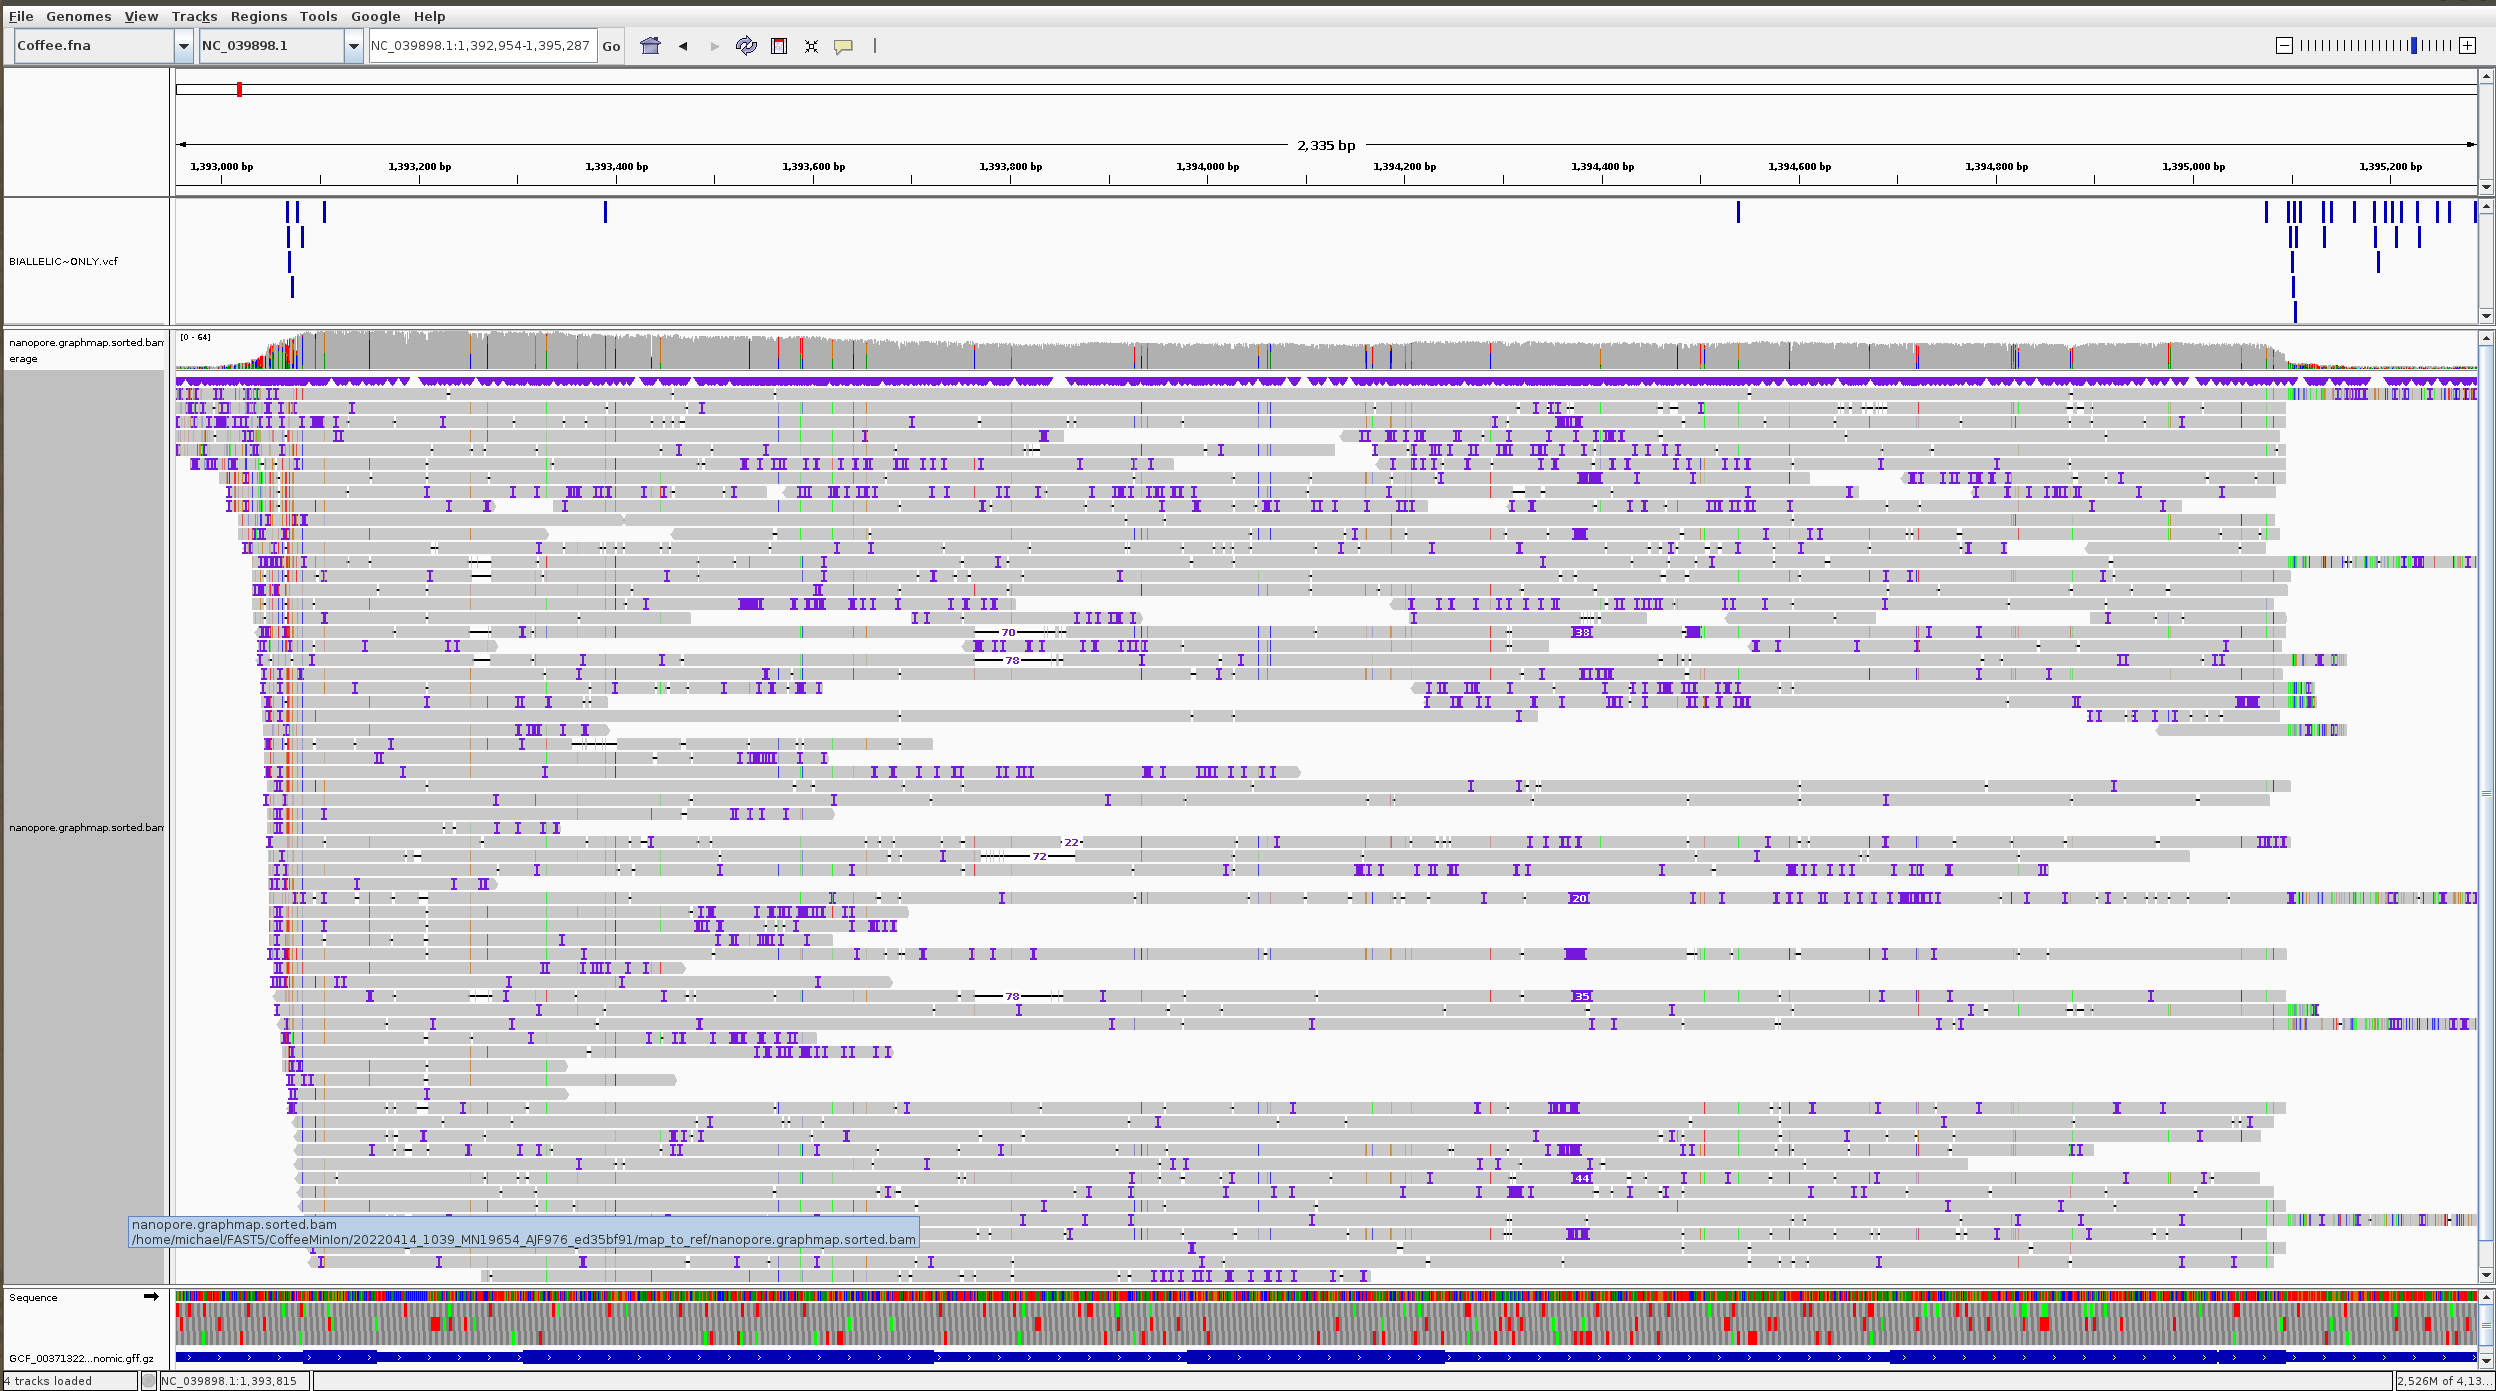Open the Regions menu
The width and height of the screenshot is (2496, 1391).
[x=258, y=16]
